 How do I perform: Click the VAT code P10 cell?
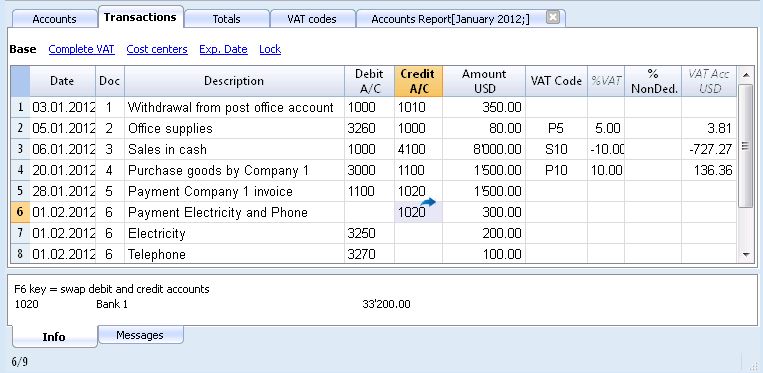(x=556, y=170)
